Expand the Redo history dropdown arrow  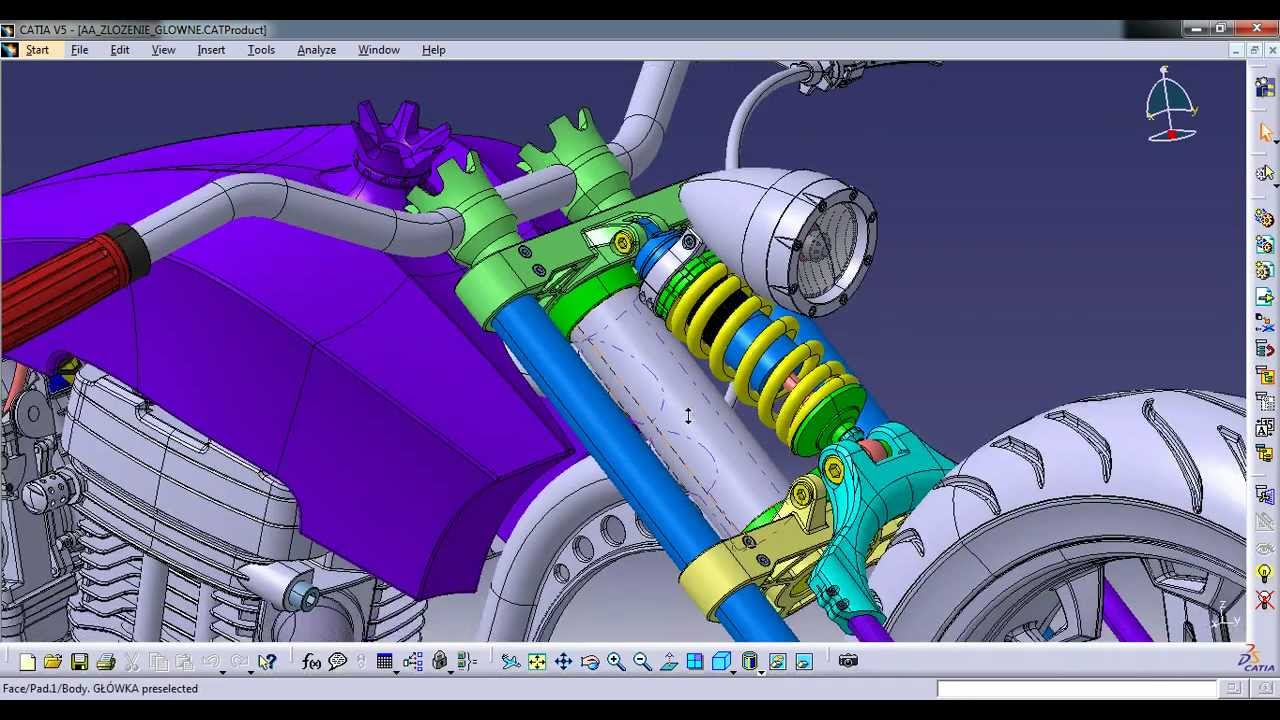250,671
